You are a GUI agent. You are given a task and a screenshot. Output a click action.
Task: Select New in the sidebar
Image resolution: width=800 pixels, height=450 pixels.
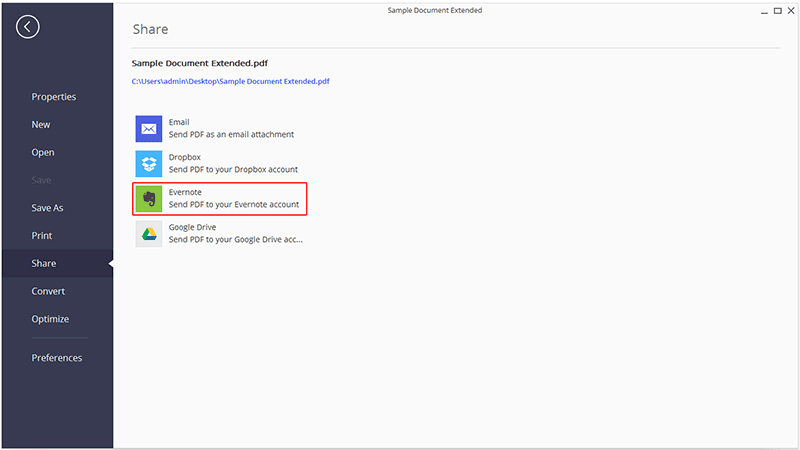click(x=41, y=124)
